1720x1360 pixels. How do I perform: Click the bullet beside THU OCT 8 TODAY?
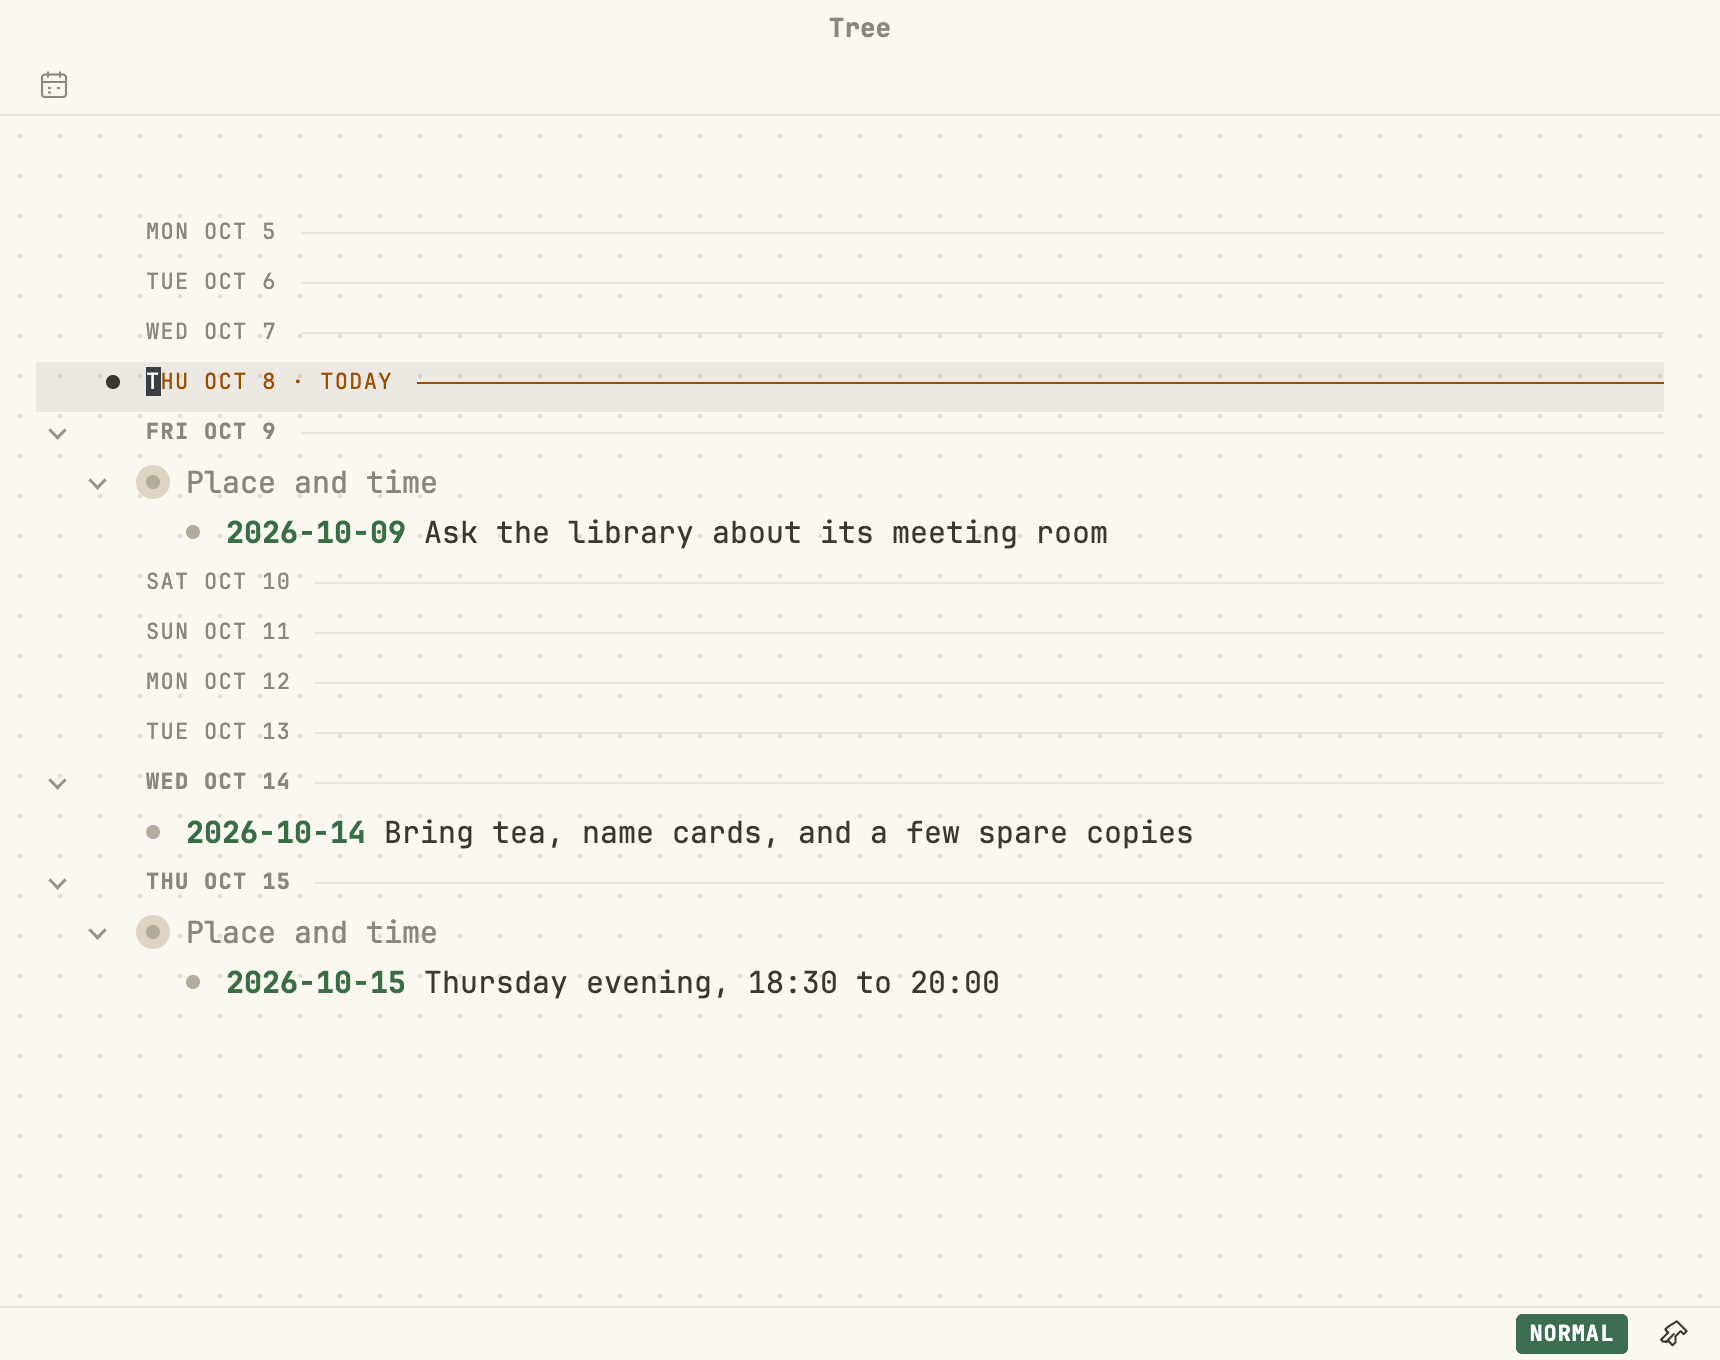[113, 382]
